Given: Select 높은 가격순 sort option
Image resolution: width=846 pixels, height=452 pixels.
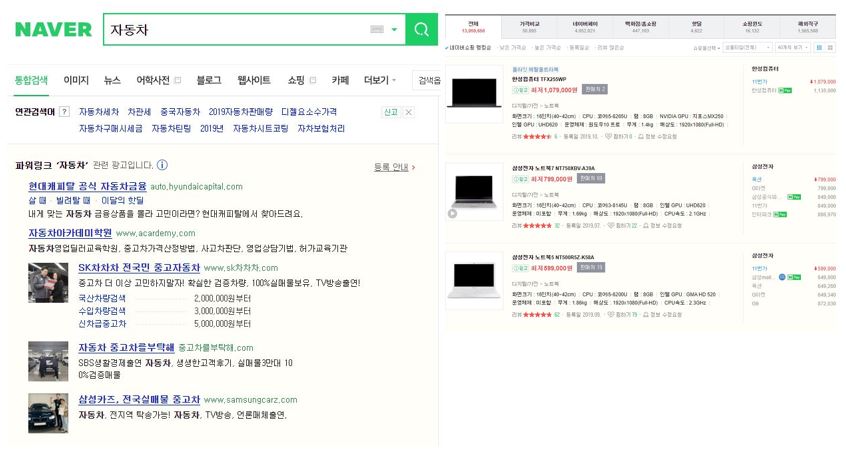Looking at the screenshot, I should 547,47.
